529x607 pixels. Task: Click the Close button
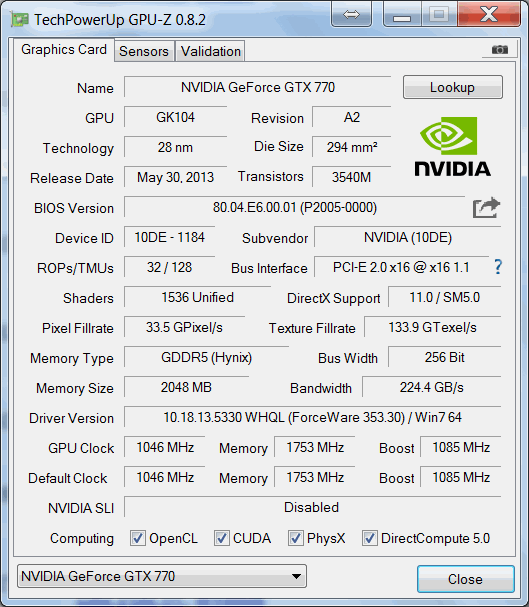466,579
